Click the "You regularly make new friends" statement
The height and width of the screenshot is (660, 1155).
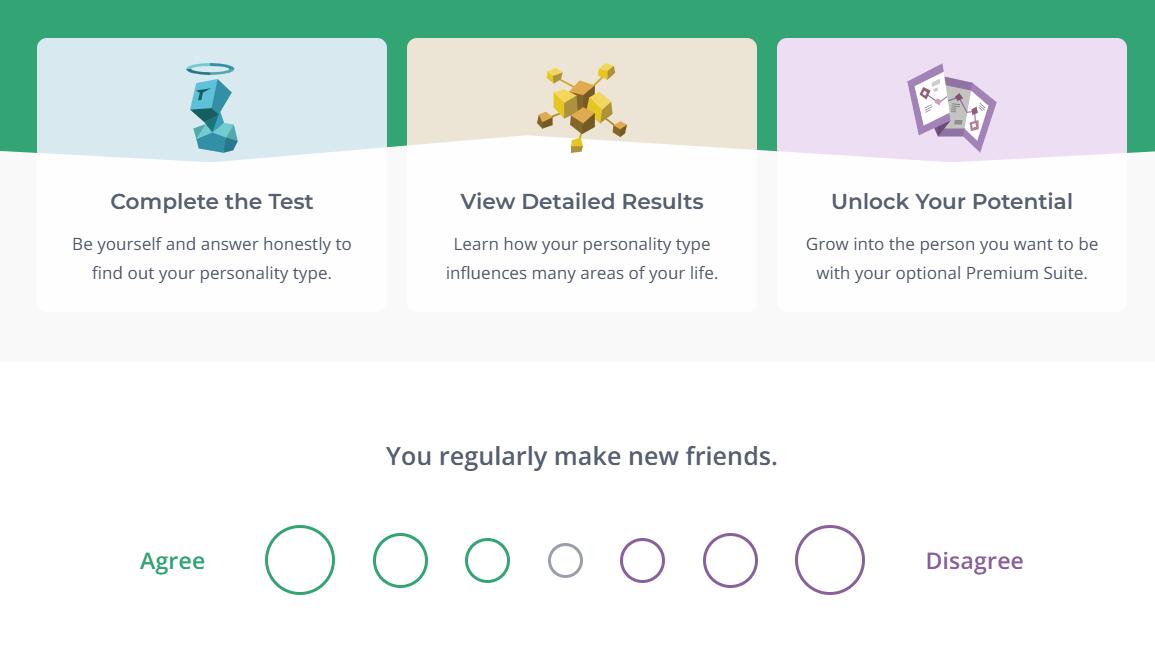[582, 456]
